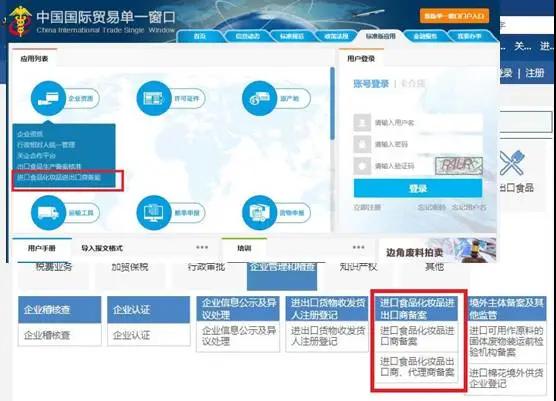Open the 边角废料拍卖 banner
This screenshot has width=556, height=401.
click(438, 250)
